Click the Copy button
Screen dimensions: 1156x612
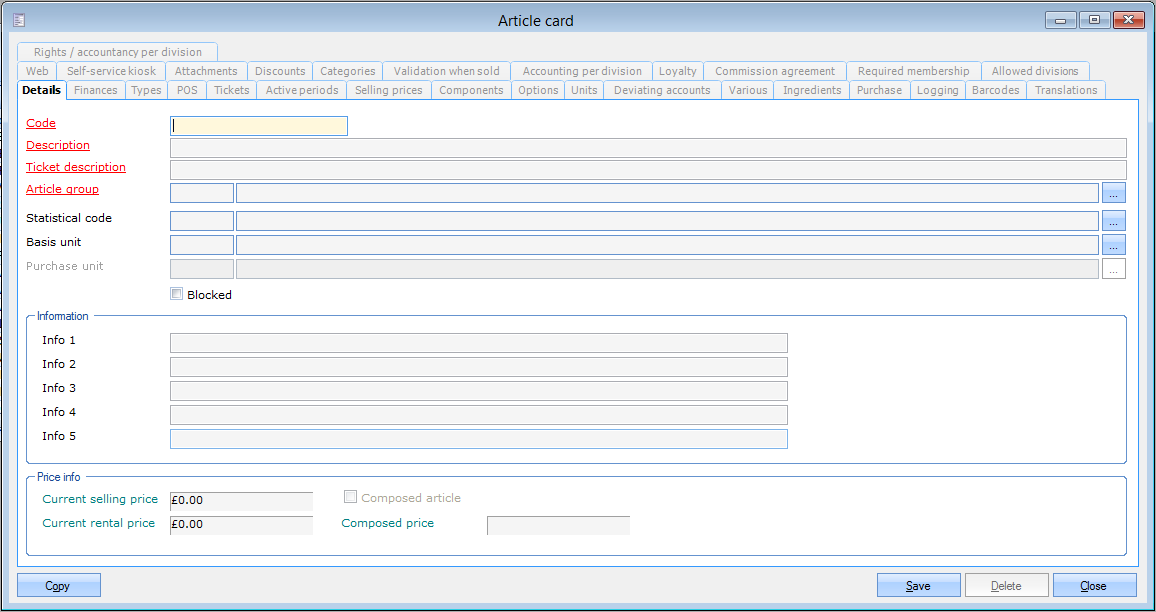coord(59,586)
